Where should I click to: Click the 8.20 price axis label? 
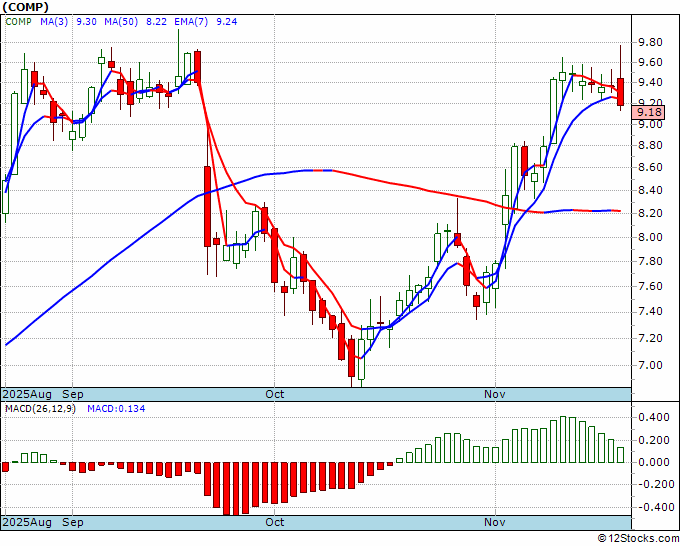pyautogui.click(x=650, y=213)
